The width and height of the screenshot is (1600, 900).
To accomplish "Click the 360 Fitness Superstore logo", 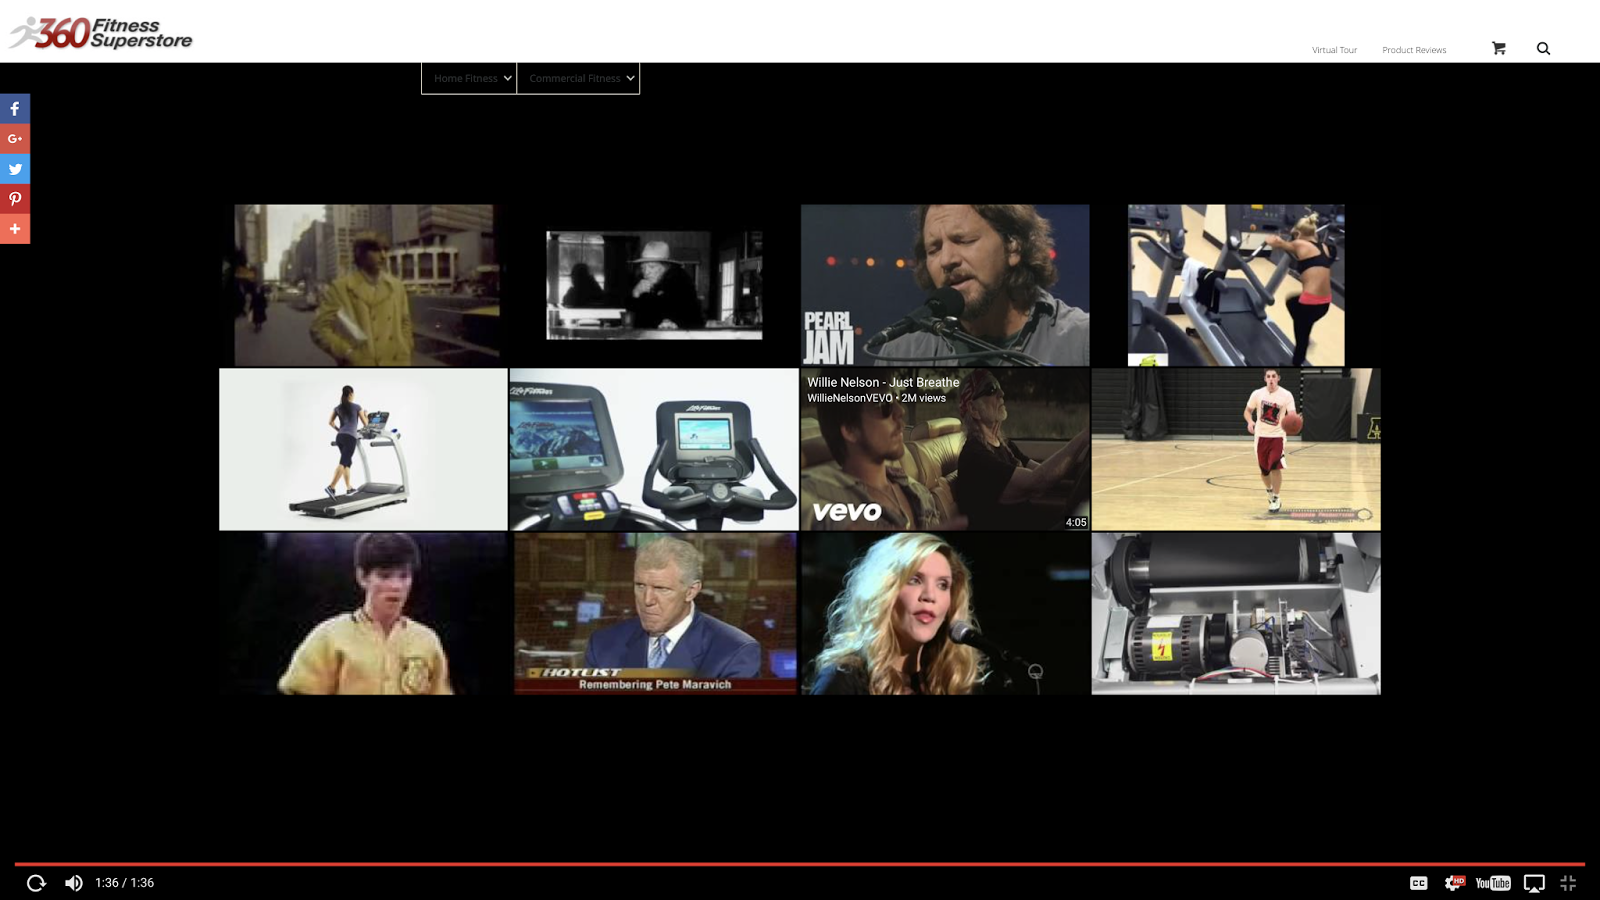I will 100,33.
